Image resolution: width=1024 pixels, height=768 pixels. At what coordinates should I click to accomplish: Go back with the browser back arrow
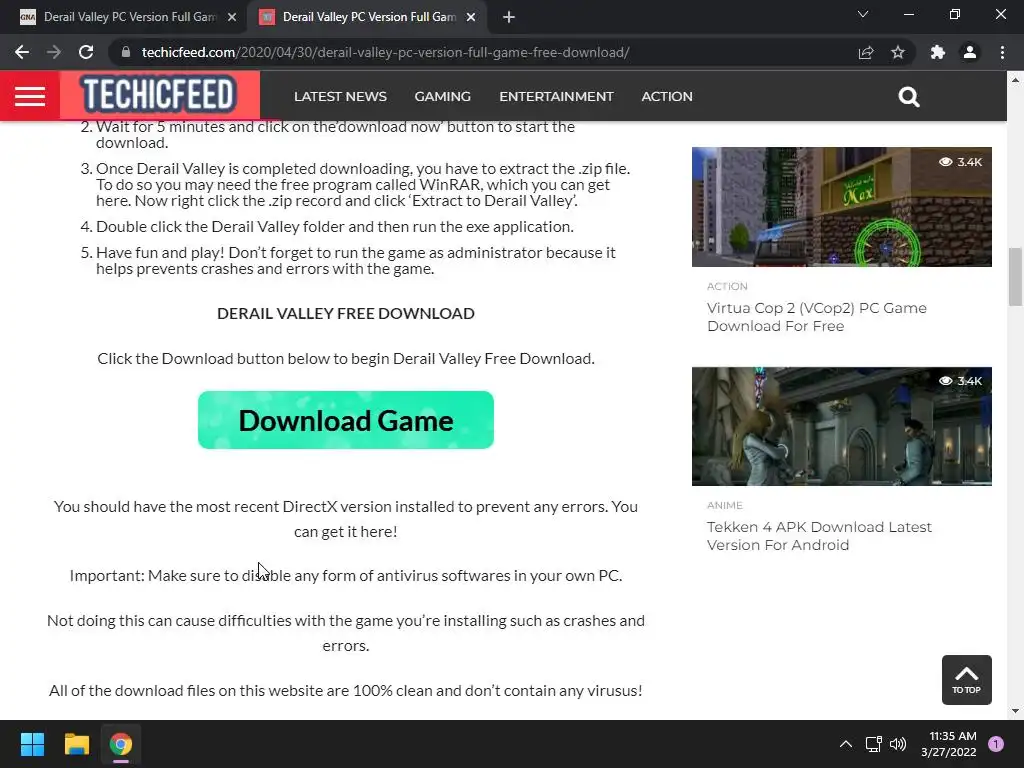[x=22, y=52]
